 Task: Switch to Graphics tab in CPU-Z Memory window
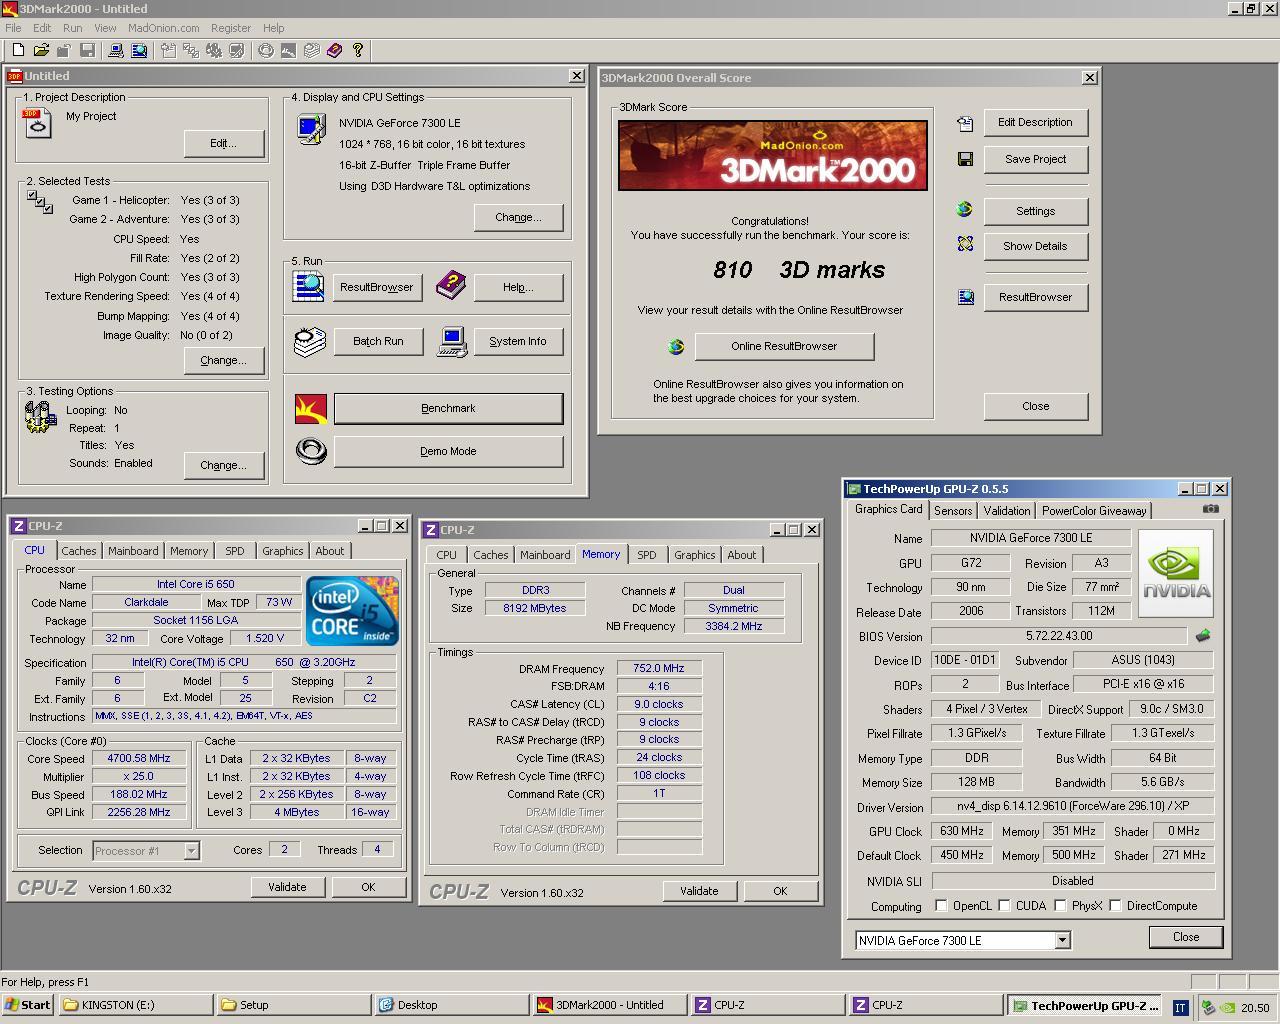click(694, 555)
